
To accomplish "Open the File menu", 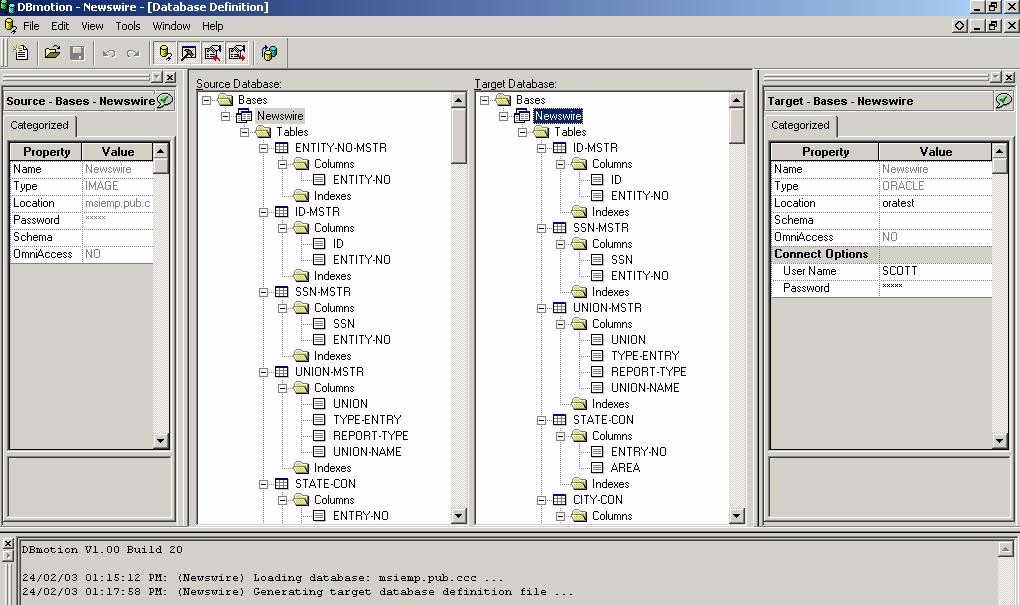I will pos(31,26).
